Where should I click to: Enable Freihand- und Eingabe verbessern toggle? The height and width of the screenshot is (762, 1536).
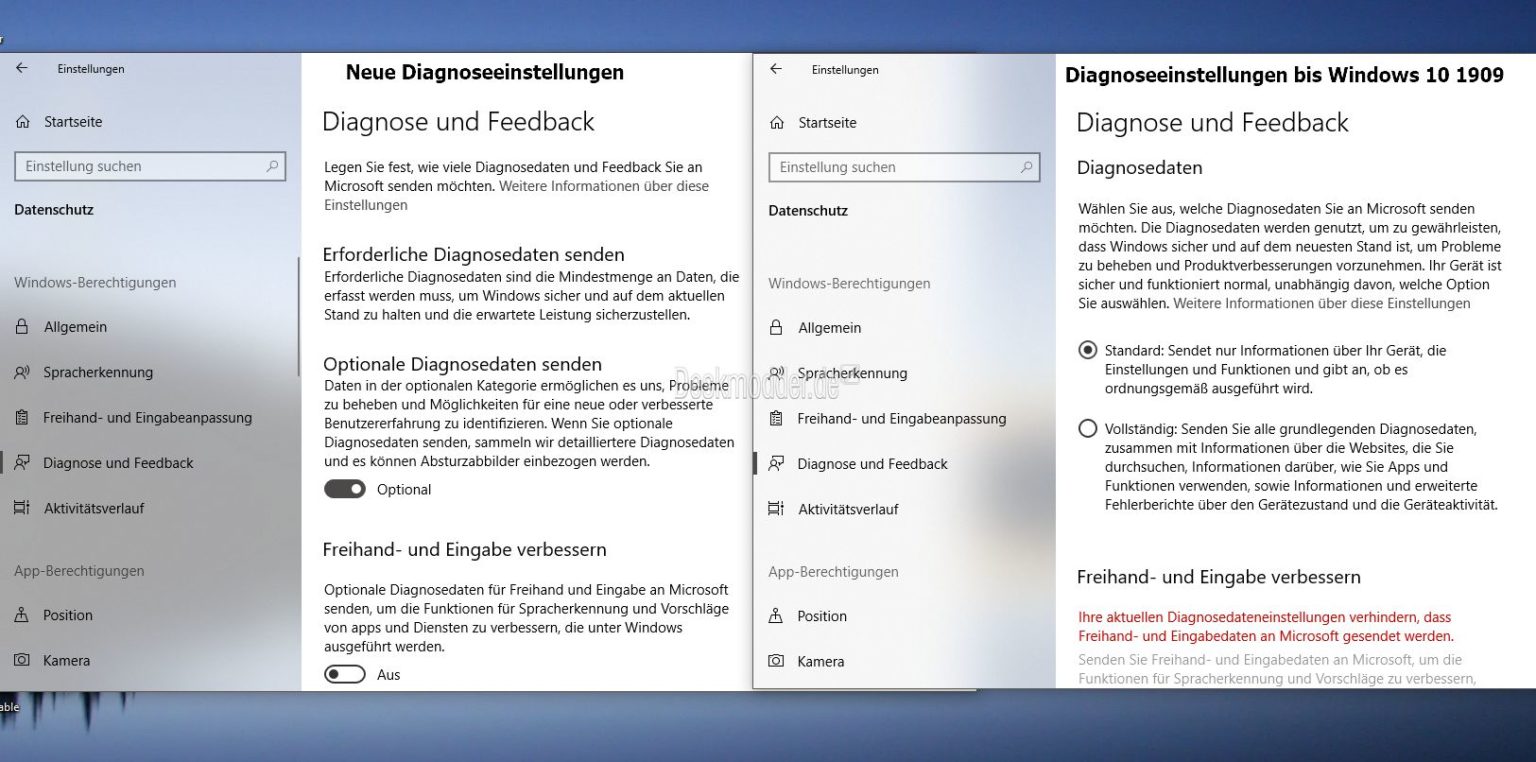(x=345, y=674)
